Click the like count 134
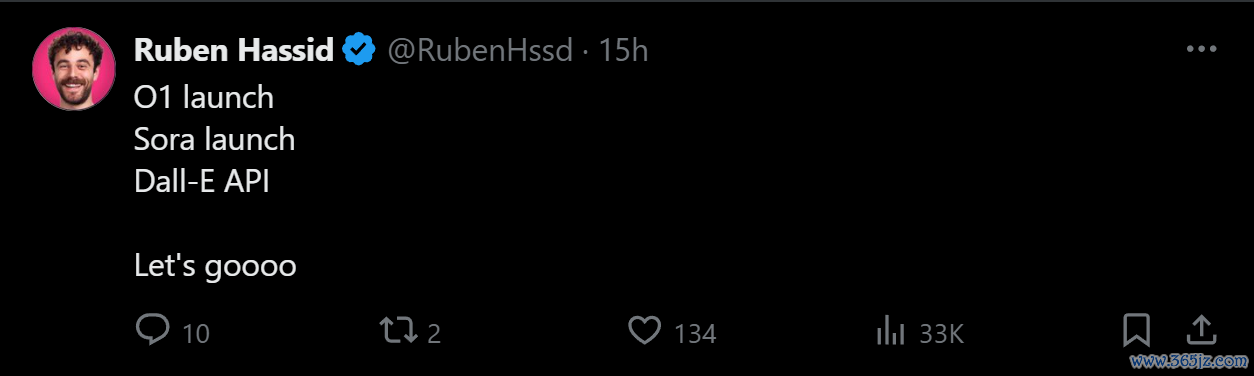This screenshot has height=376, width=1254. click(x=695, y=334)
